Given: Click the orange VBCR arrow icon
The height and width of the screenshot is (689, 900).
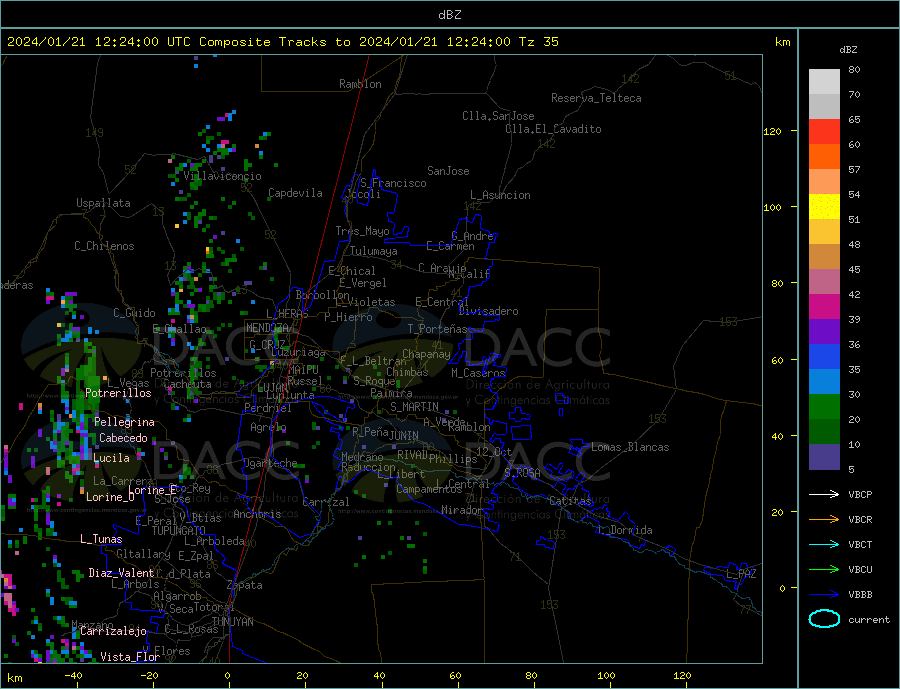Looking at the screenshot, I should point(824,520).
